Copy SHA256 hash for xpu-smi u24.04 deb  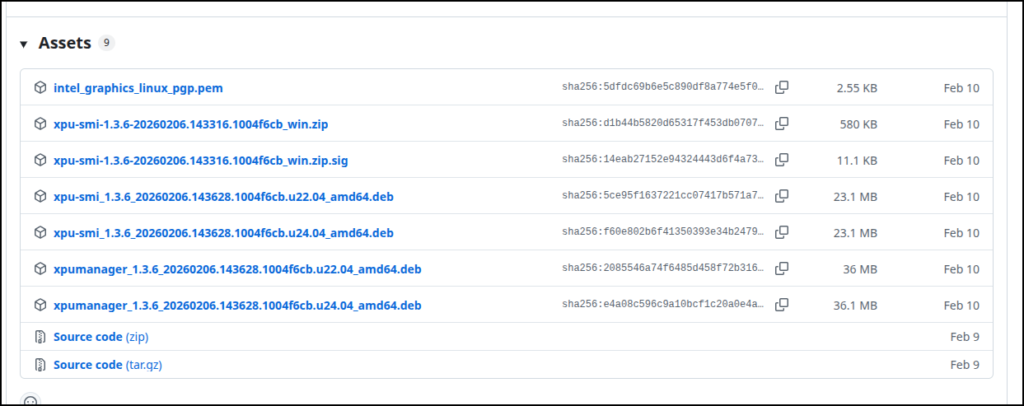pos(782,233)
